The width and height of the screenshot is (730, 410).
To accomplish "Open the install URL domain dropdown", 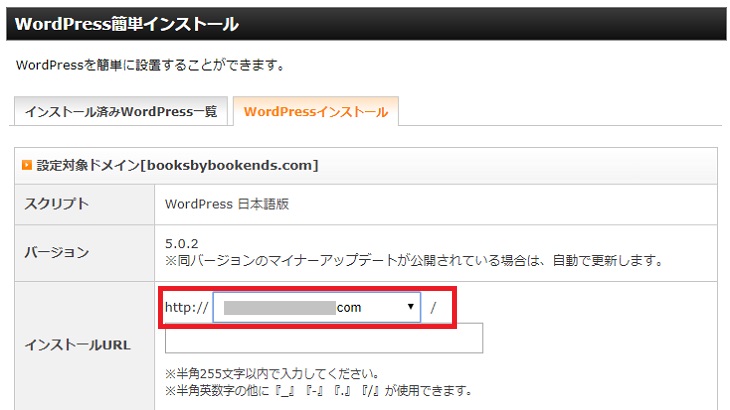I will click(317, 307).
